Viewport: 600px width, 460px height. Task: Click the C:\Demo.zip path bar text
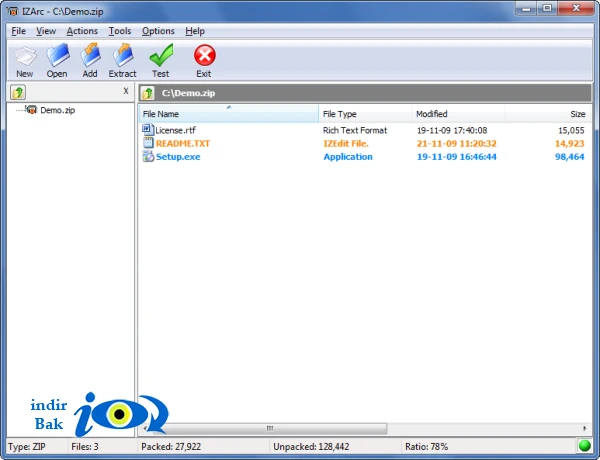click(x=188, y=93)
